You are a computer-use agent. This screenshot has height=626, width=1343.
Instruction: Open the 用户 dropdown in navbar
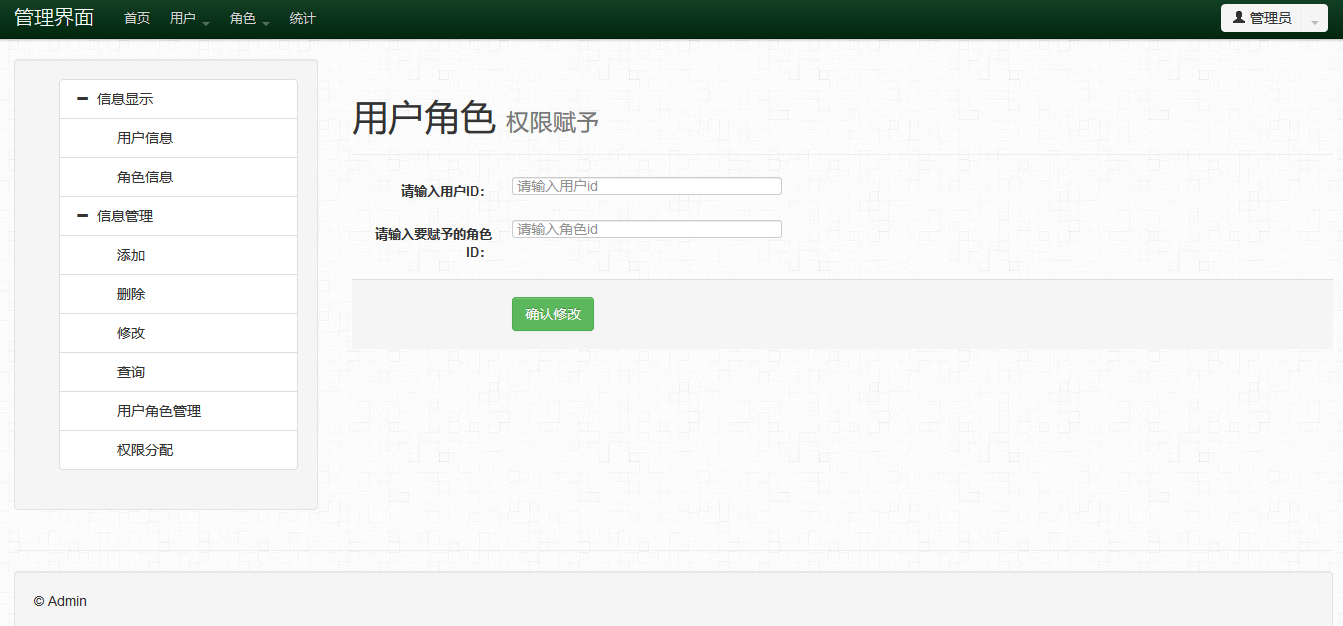coord(189,19)
